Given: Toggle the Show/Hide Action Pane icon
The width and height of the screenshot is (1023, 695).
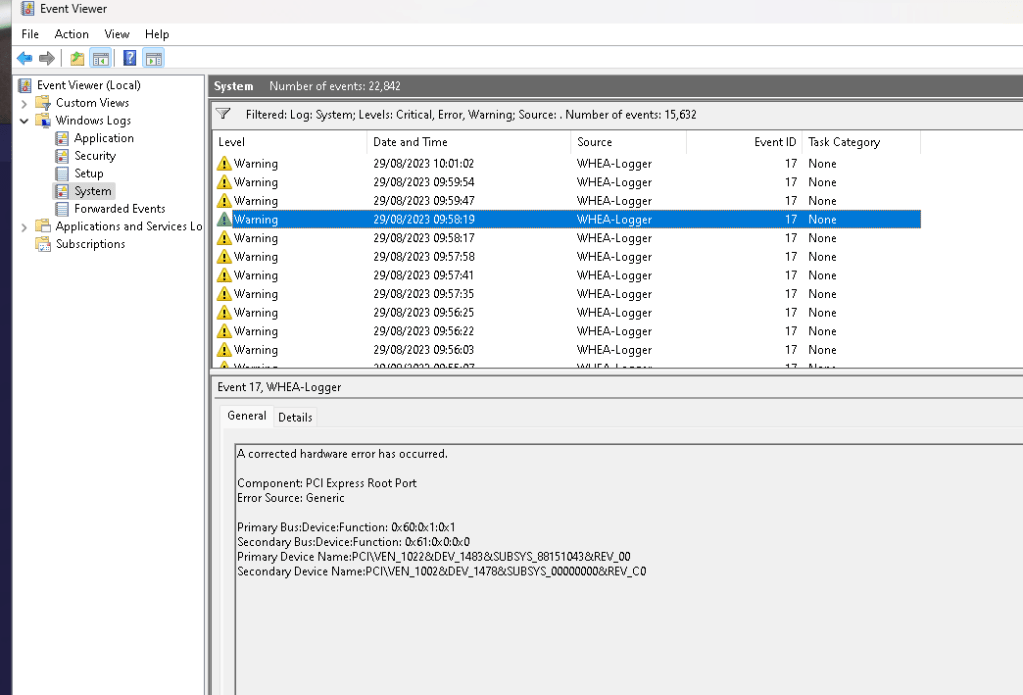Looking at the screenshot, I should point(154,59).
